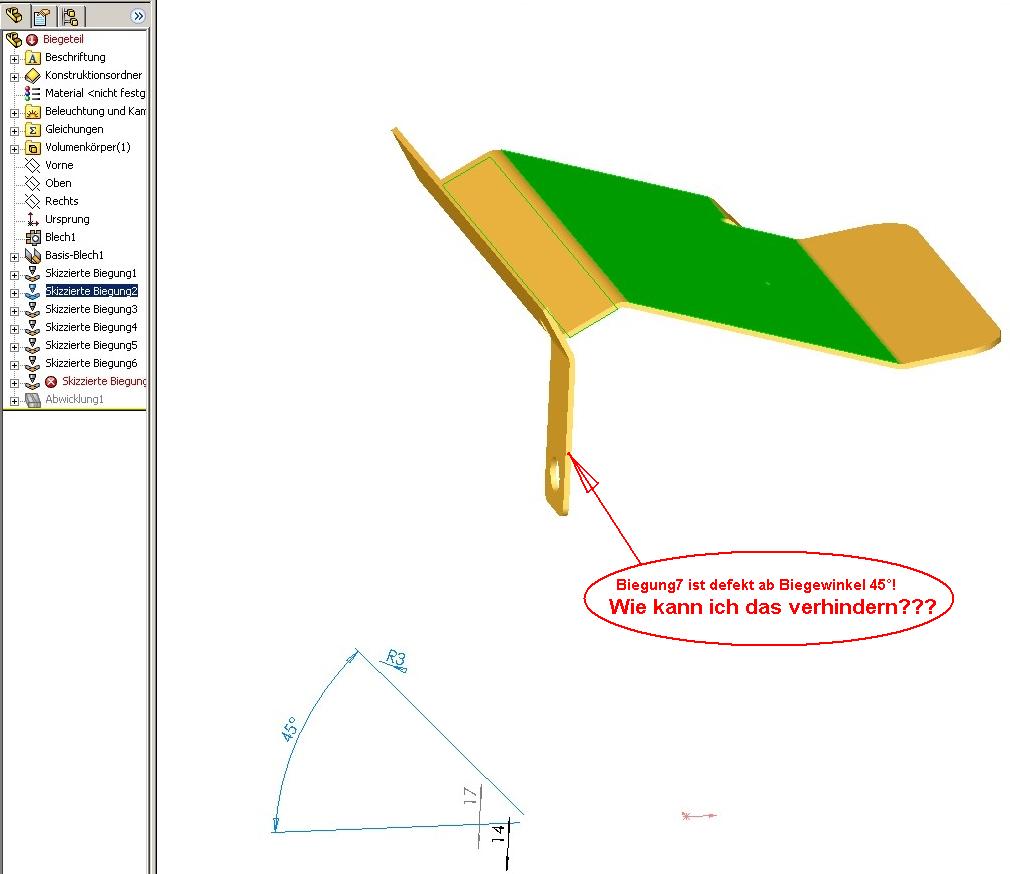Screen dimensions: 1010x874
Task: Click the Material icon
Action: (x=32, y=93)
